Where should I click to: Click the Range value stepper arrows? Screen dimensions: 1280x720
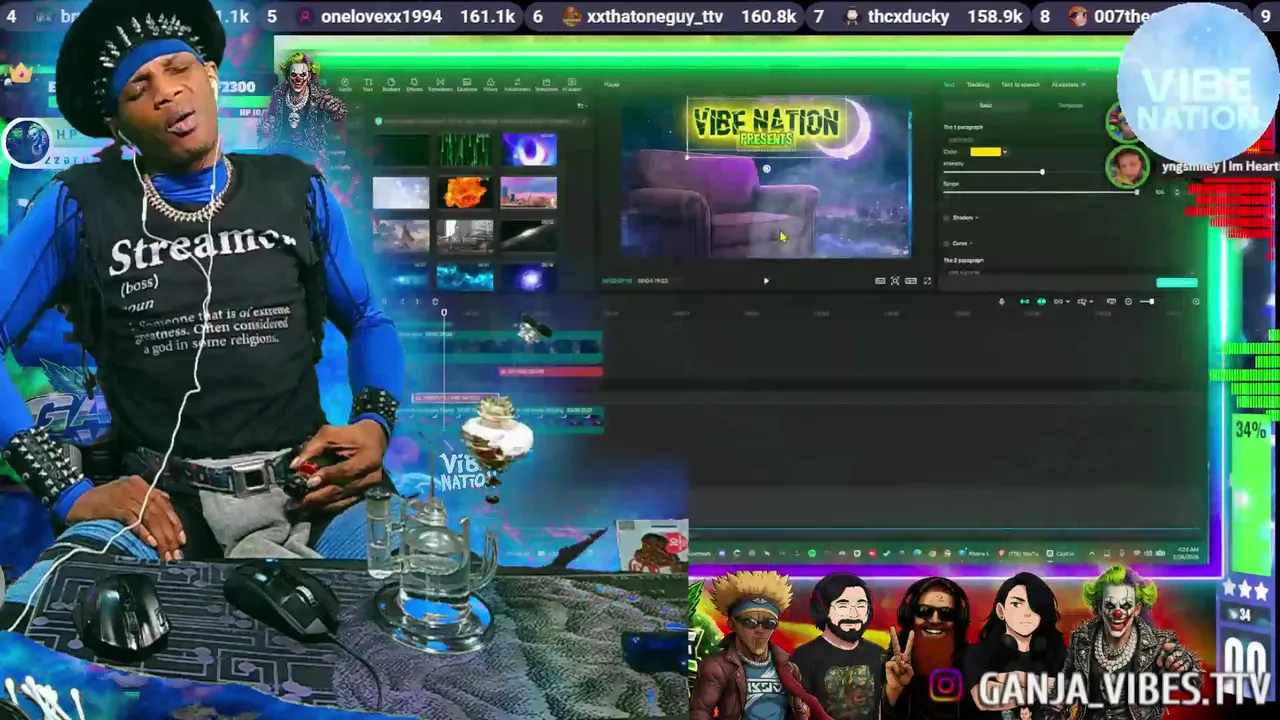(x=1177, y=192)
